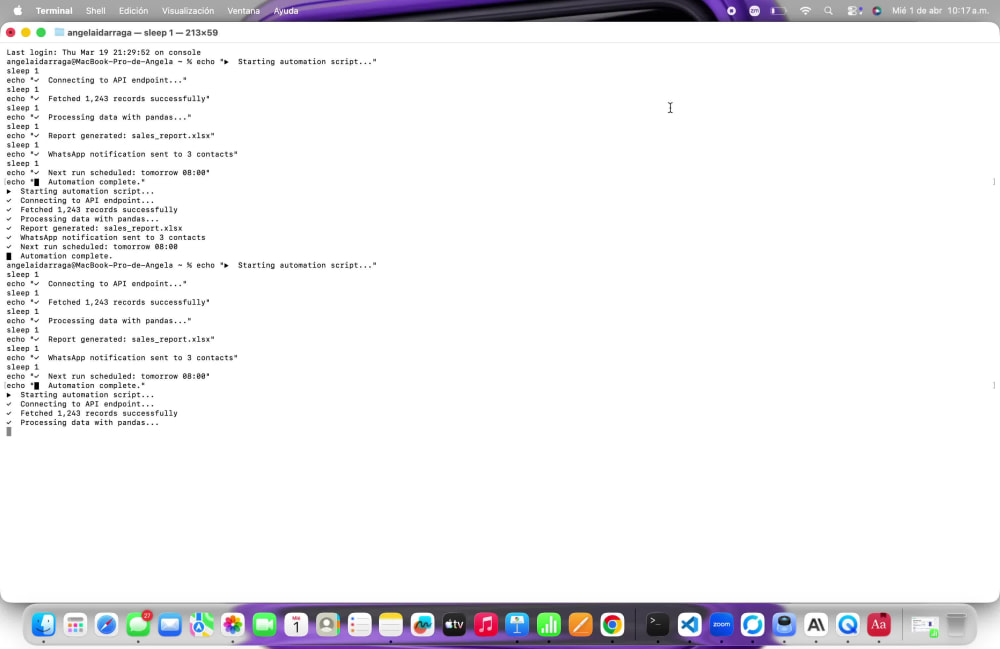Open the red Dictionary Aa app in Dock
The image size is (1000, 649).
879,625
